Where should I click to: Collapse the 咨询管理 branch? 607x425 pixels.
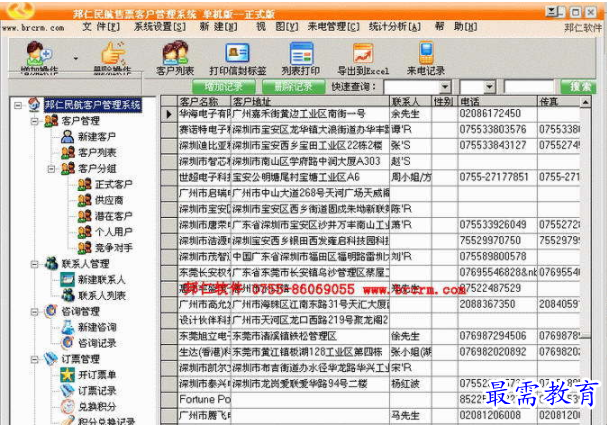[x=34, y=312]
